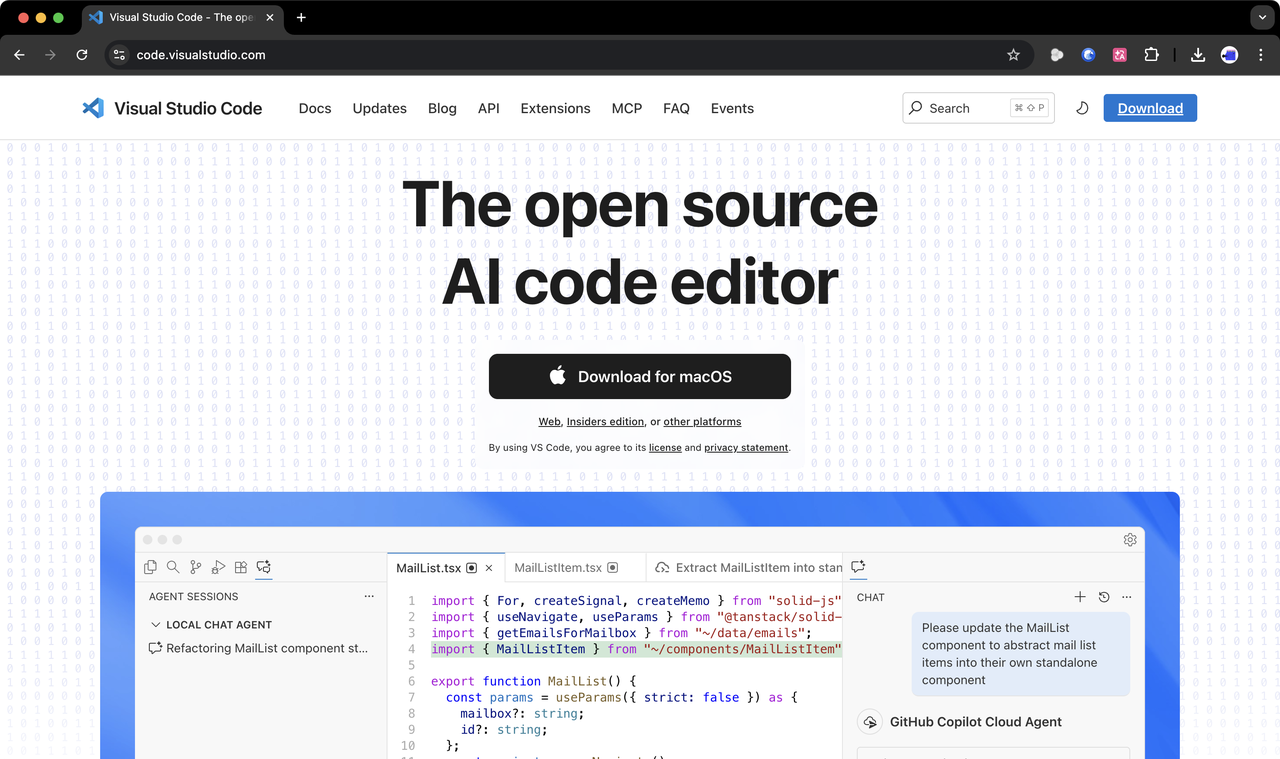The image size is (1280, 759).
Task: Open the browser Downloads tray icon
Action: tap(1198, 55)
